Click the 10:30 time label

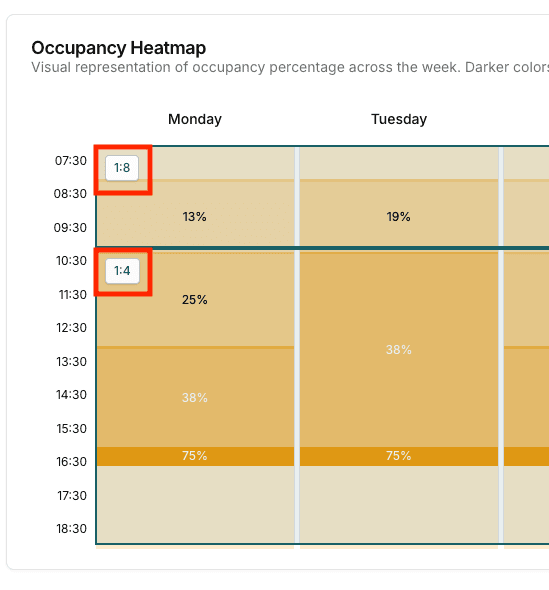point(71,261)
